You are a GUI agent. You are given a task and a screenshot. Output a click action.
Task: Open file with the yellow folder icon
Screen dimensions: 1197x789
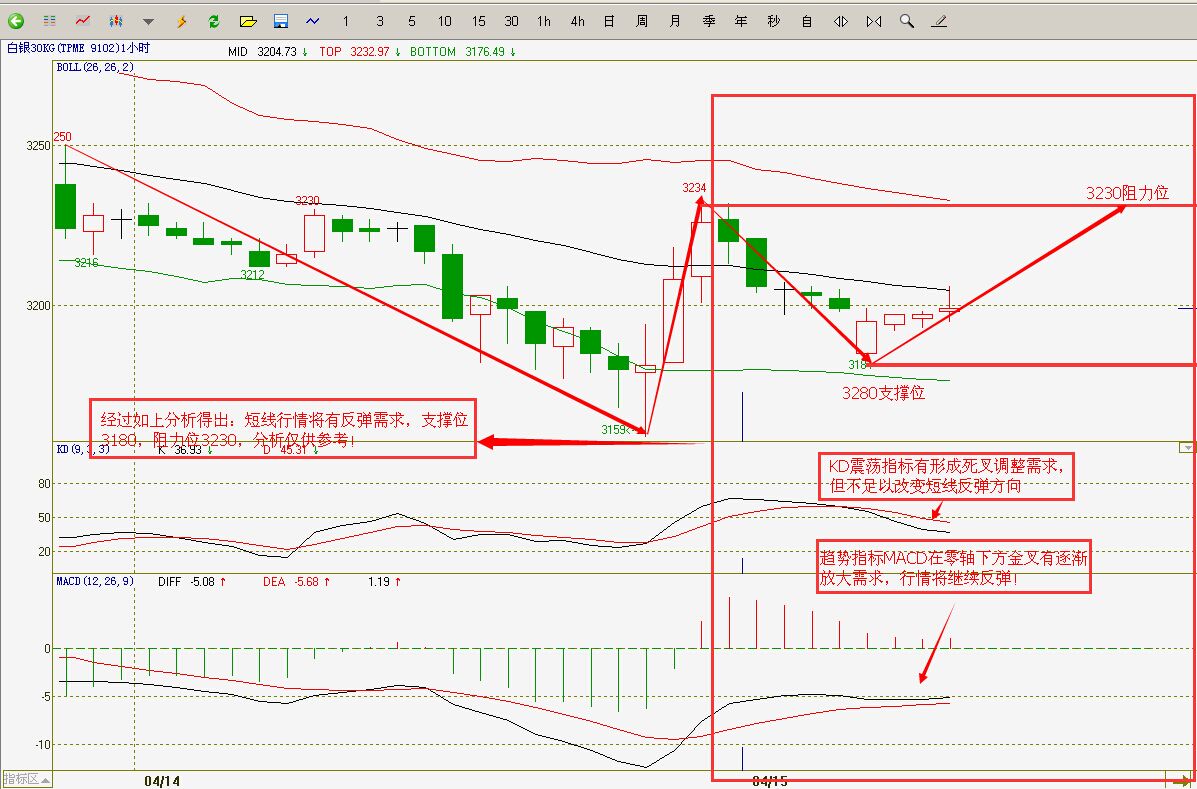(247, 21)
